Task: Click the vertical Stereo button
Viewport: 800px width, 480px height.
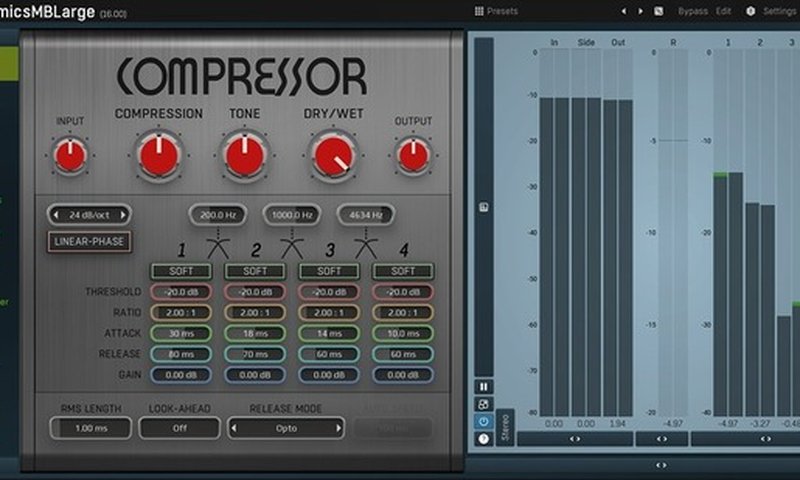Action: click(x=504, y=426)
